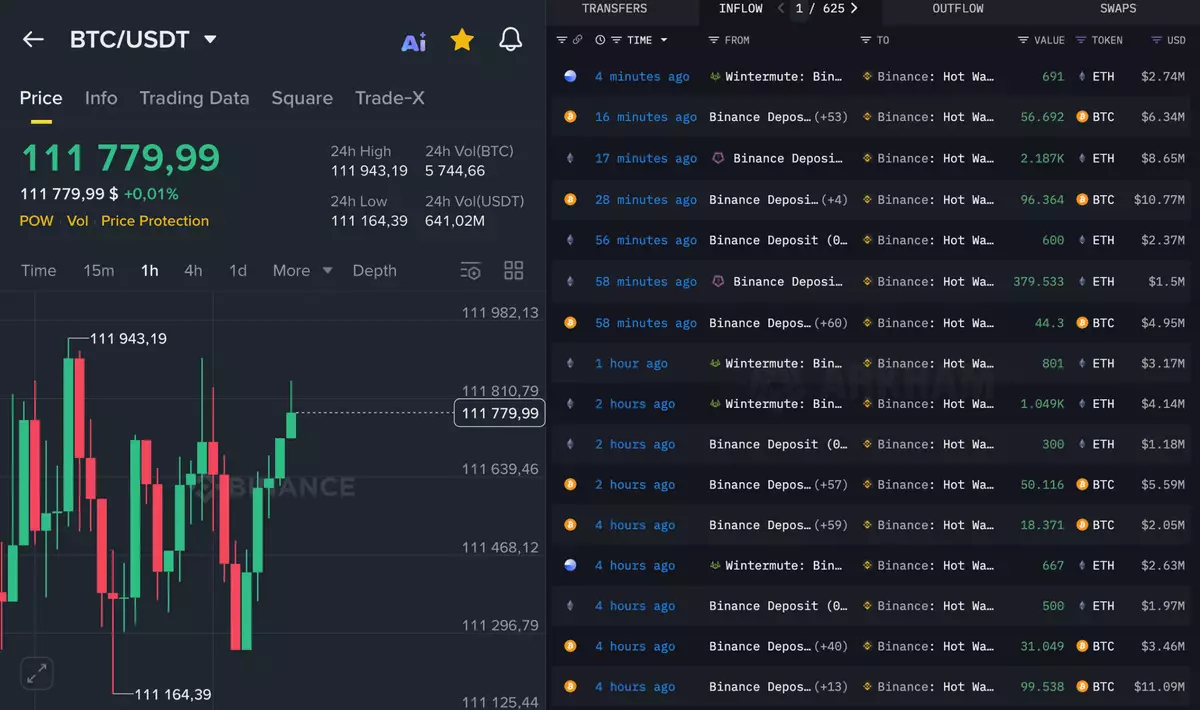Image resolution: width=1200 pixels, height=710 pixels.
Task: Switch to Trading Data tab
Action: pos(194,98)
